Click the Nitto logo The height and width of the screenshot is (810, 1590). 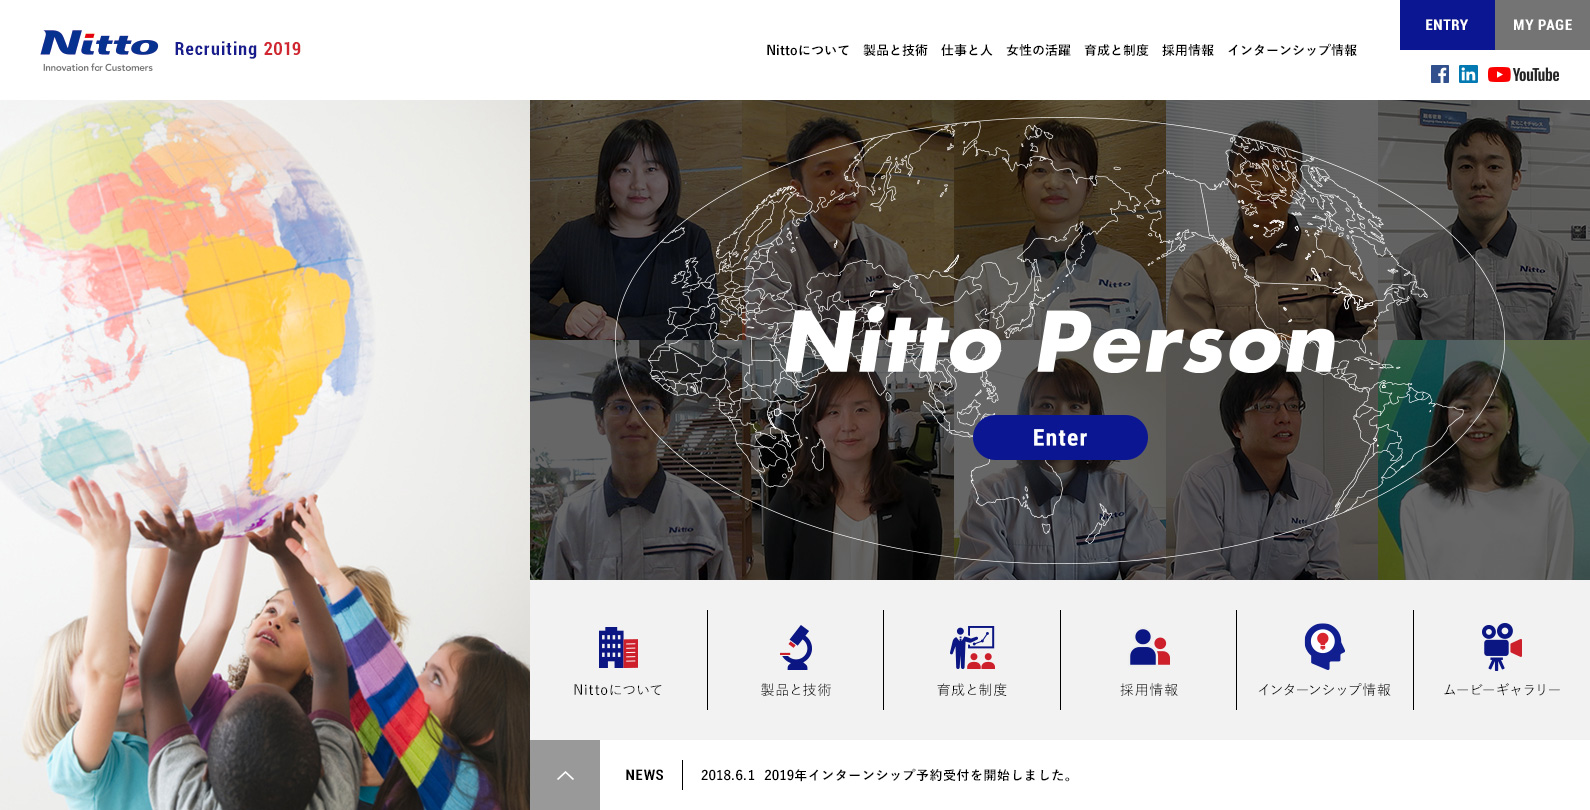coord(99,50)
